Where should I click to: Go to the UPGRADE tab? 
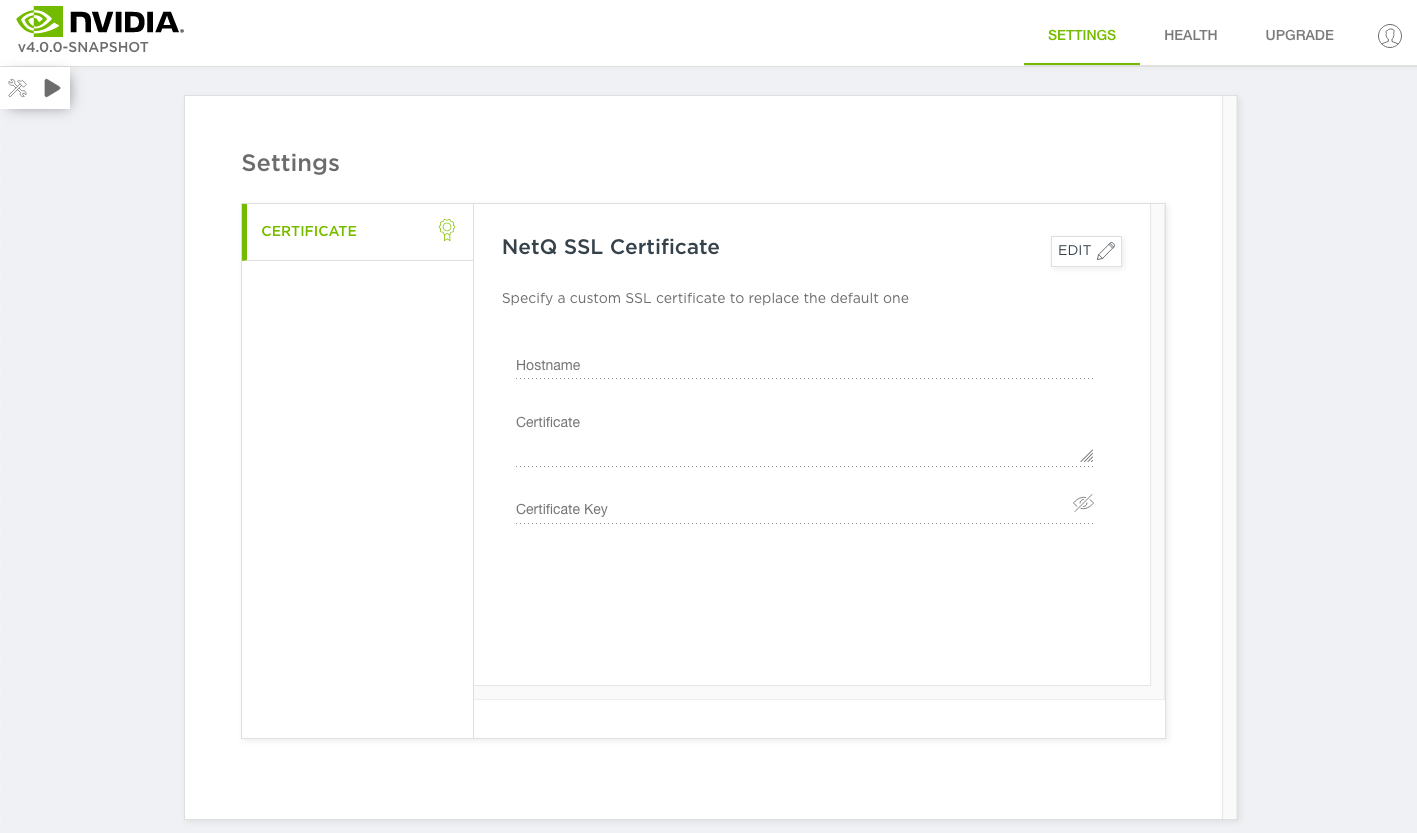1299,35
